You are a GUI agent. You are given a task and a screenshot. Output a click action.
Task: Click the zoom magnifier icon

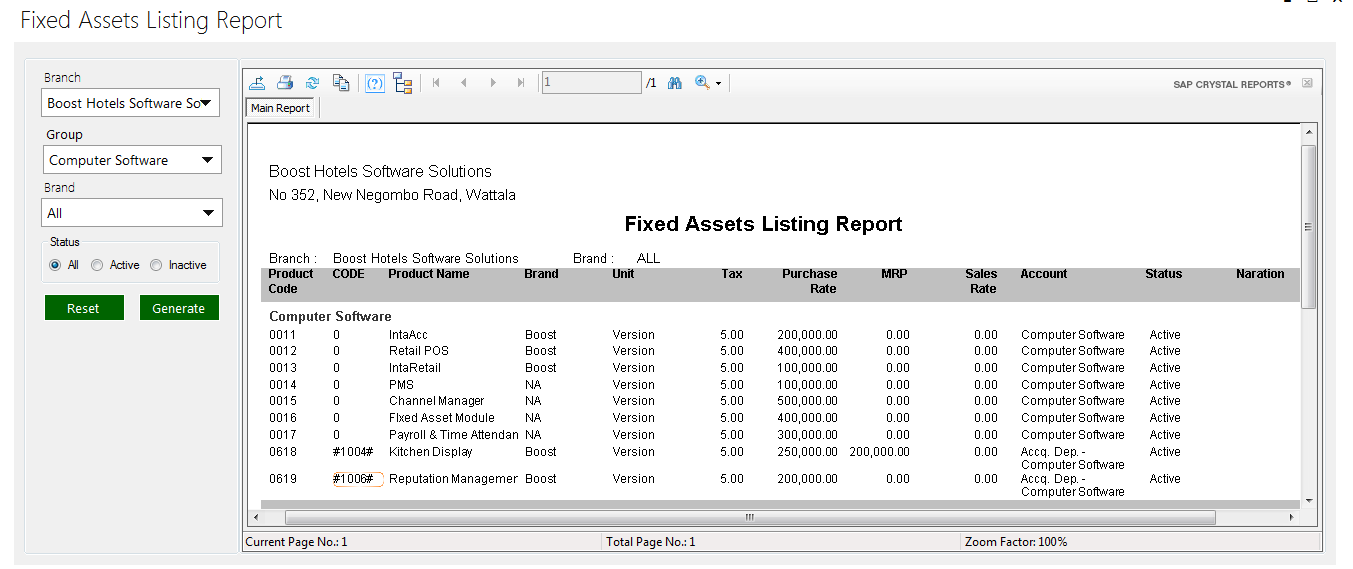[702, 83]
